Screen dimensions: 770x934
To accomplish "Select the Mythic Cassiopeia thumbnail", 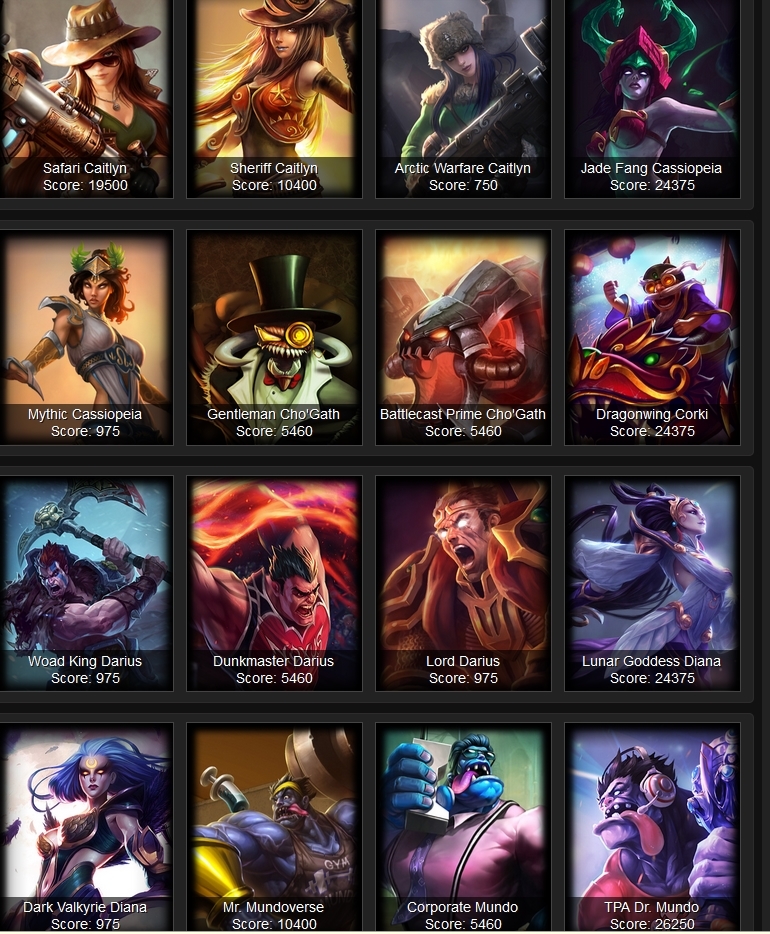I will [85, 337].
